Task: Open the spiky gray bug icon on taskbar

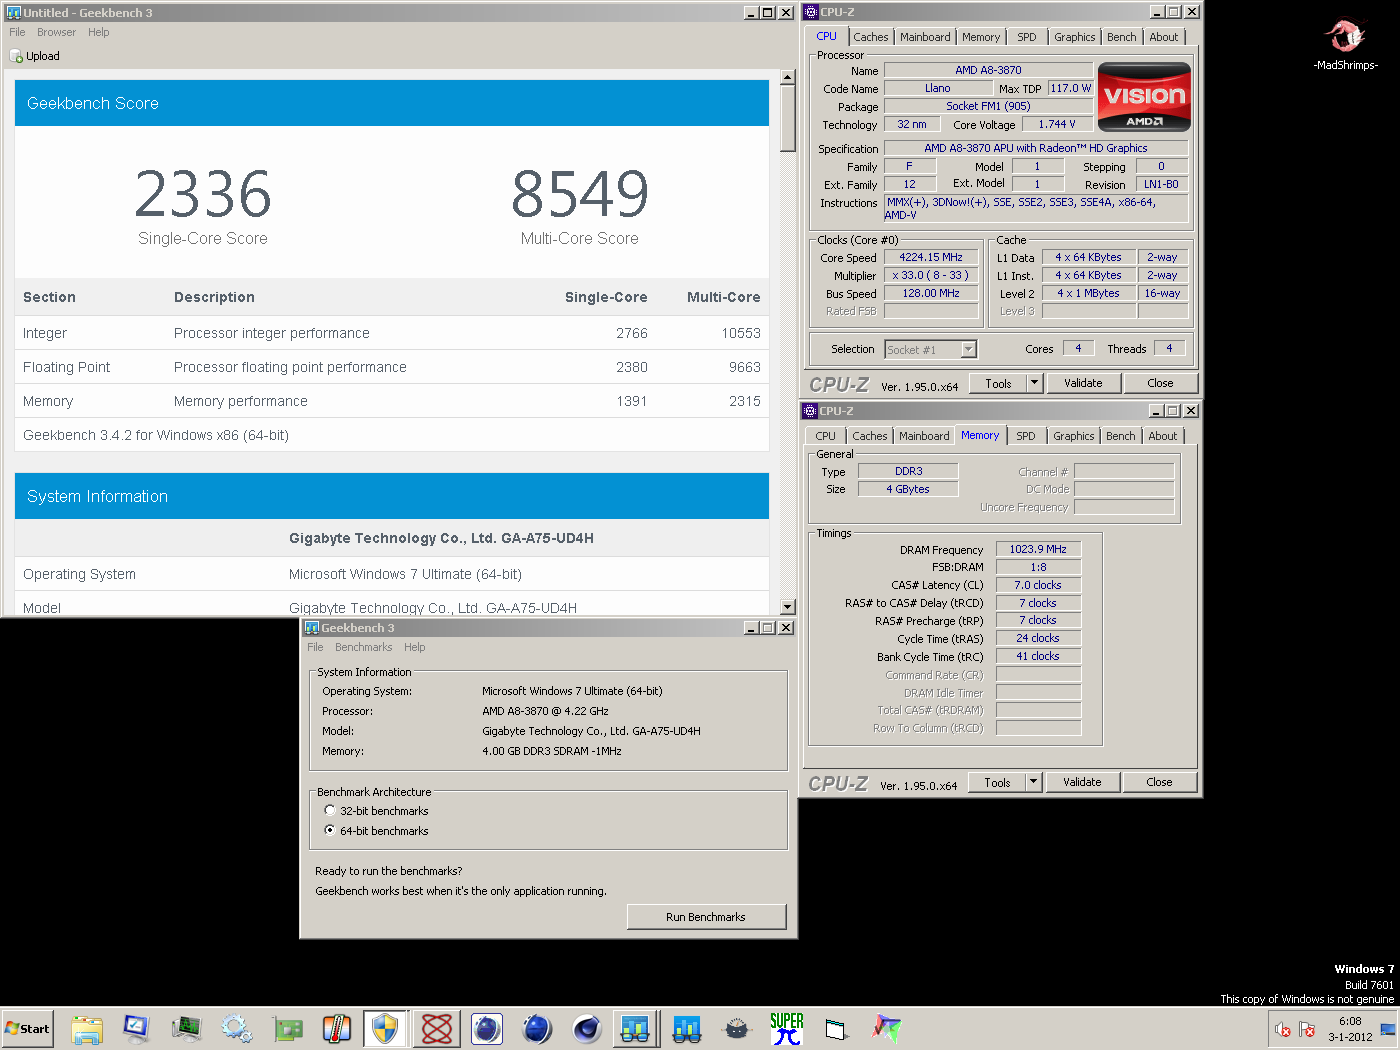Action: click(737, 1029)
